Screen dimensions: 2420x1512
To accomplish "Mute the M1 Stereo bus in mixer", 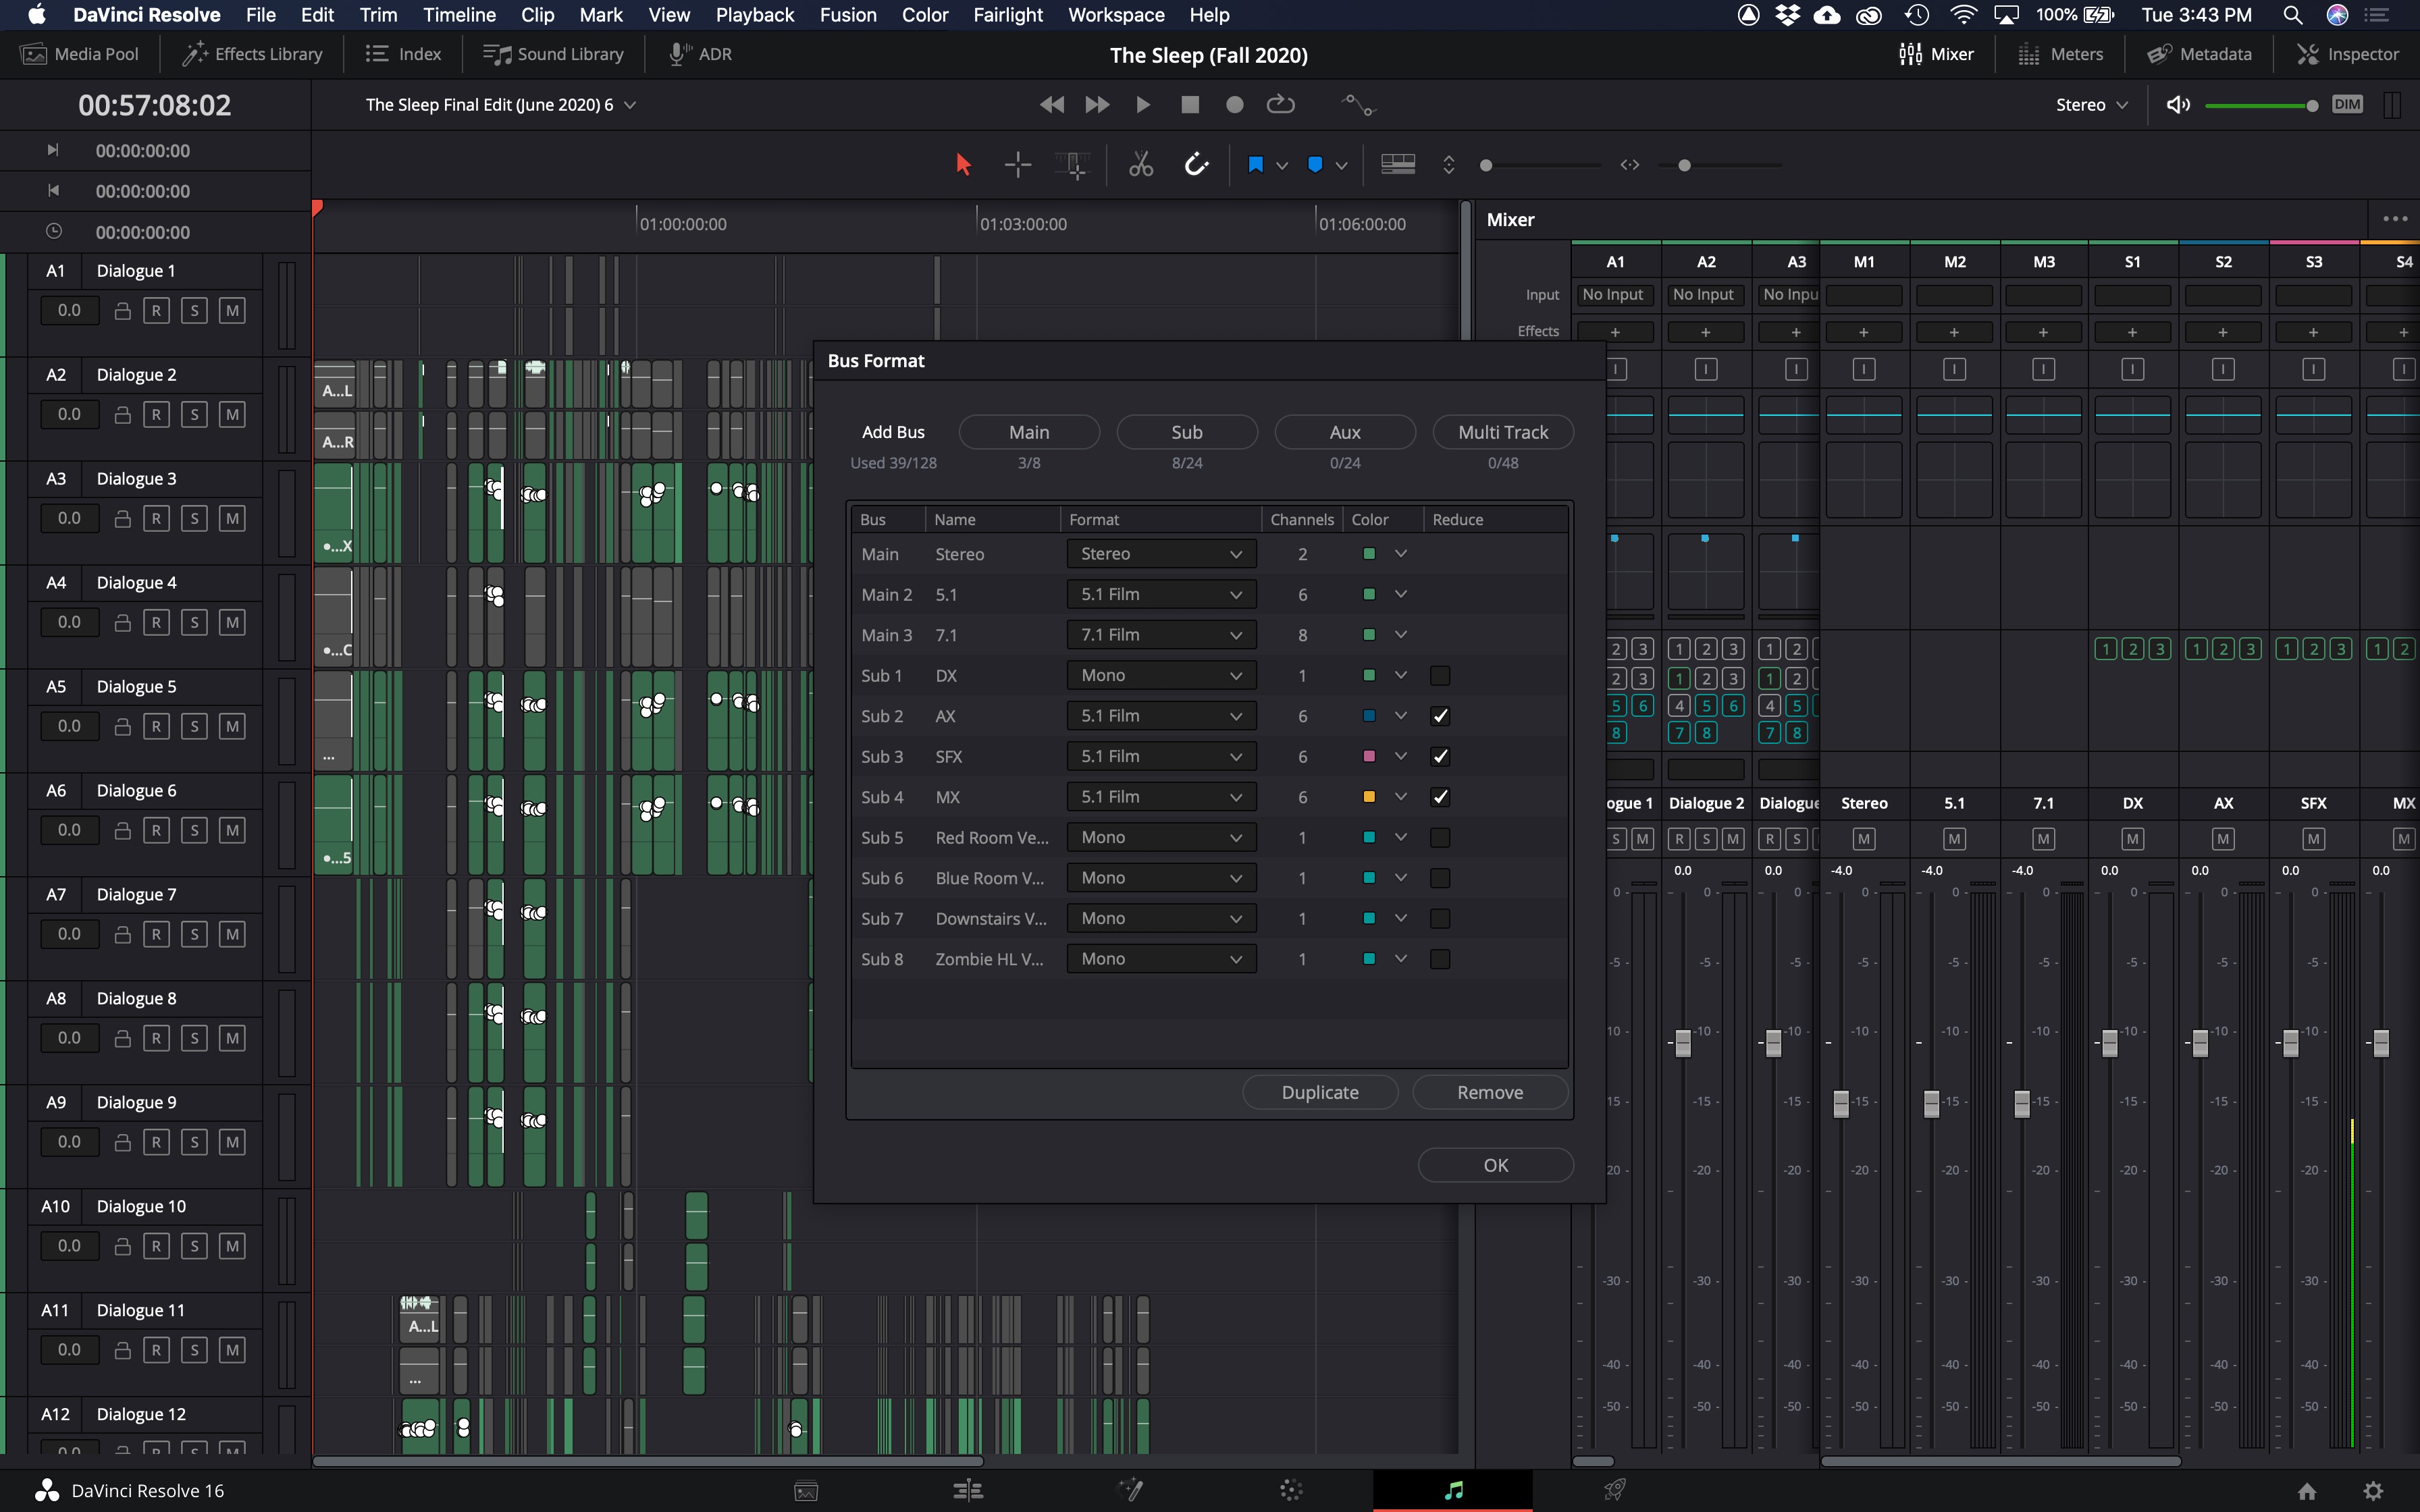I will pos(1863,839).
